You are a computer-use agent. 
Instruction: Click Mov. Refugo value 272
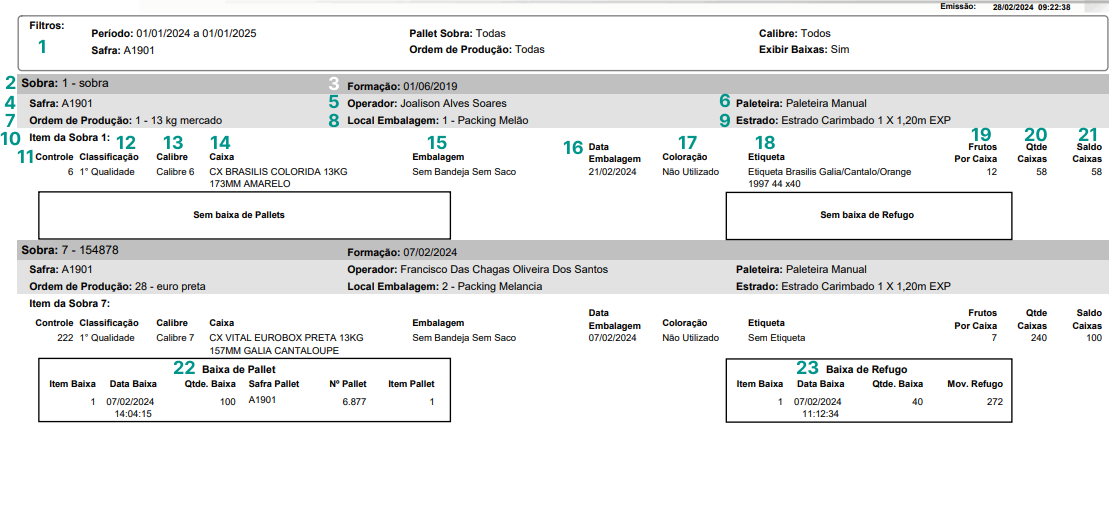pyautogui.click(x=994, y=402)
